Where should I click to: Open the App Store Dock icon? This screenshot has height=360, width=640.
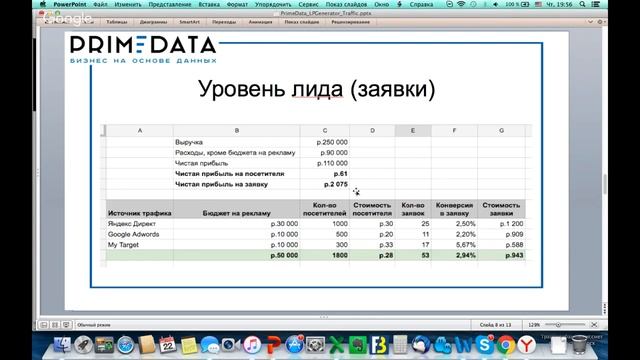(x=295, y=345)
